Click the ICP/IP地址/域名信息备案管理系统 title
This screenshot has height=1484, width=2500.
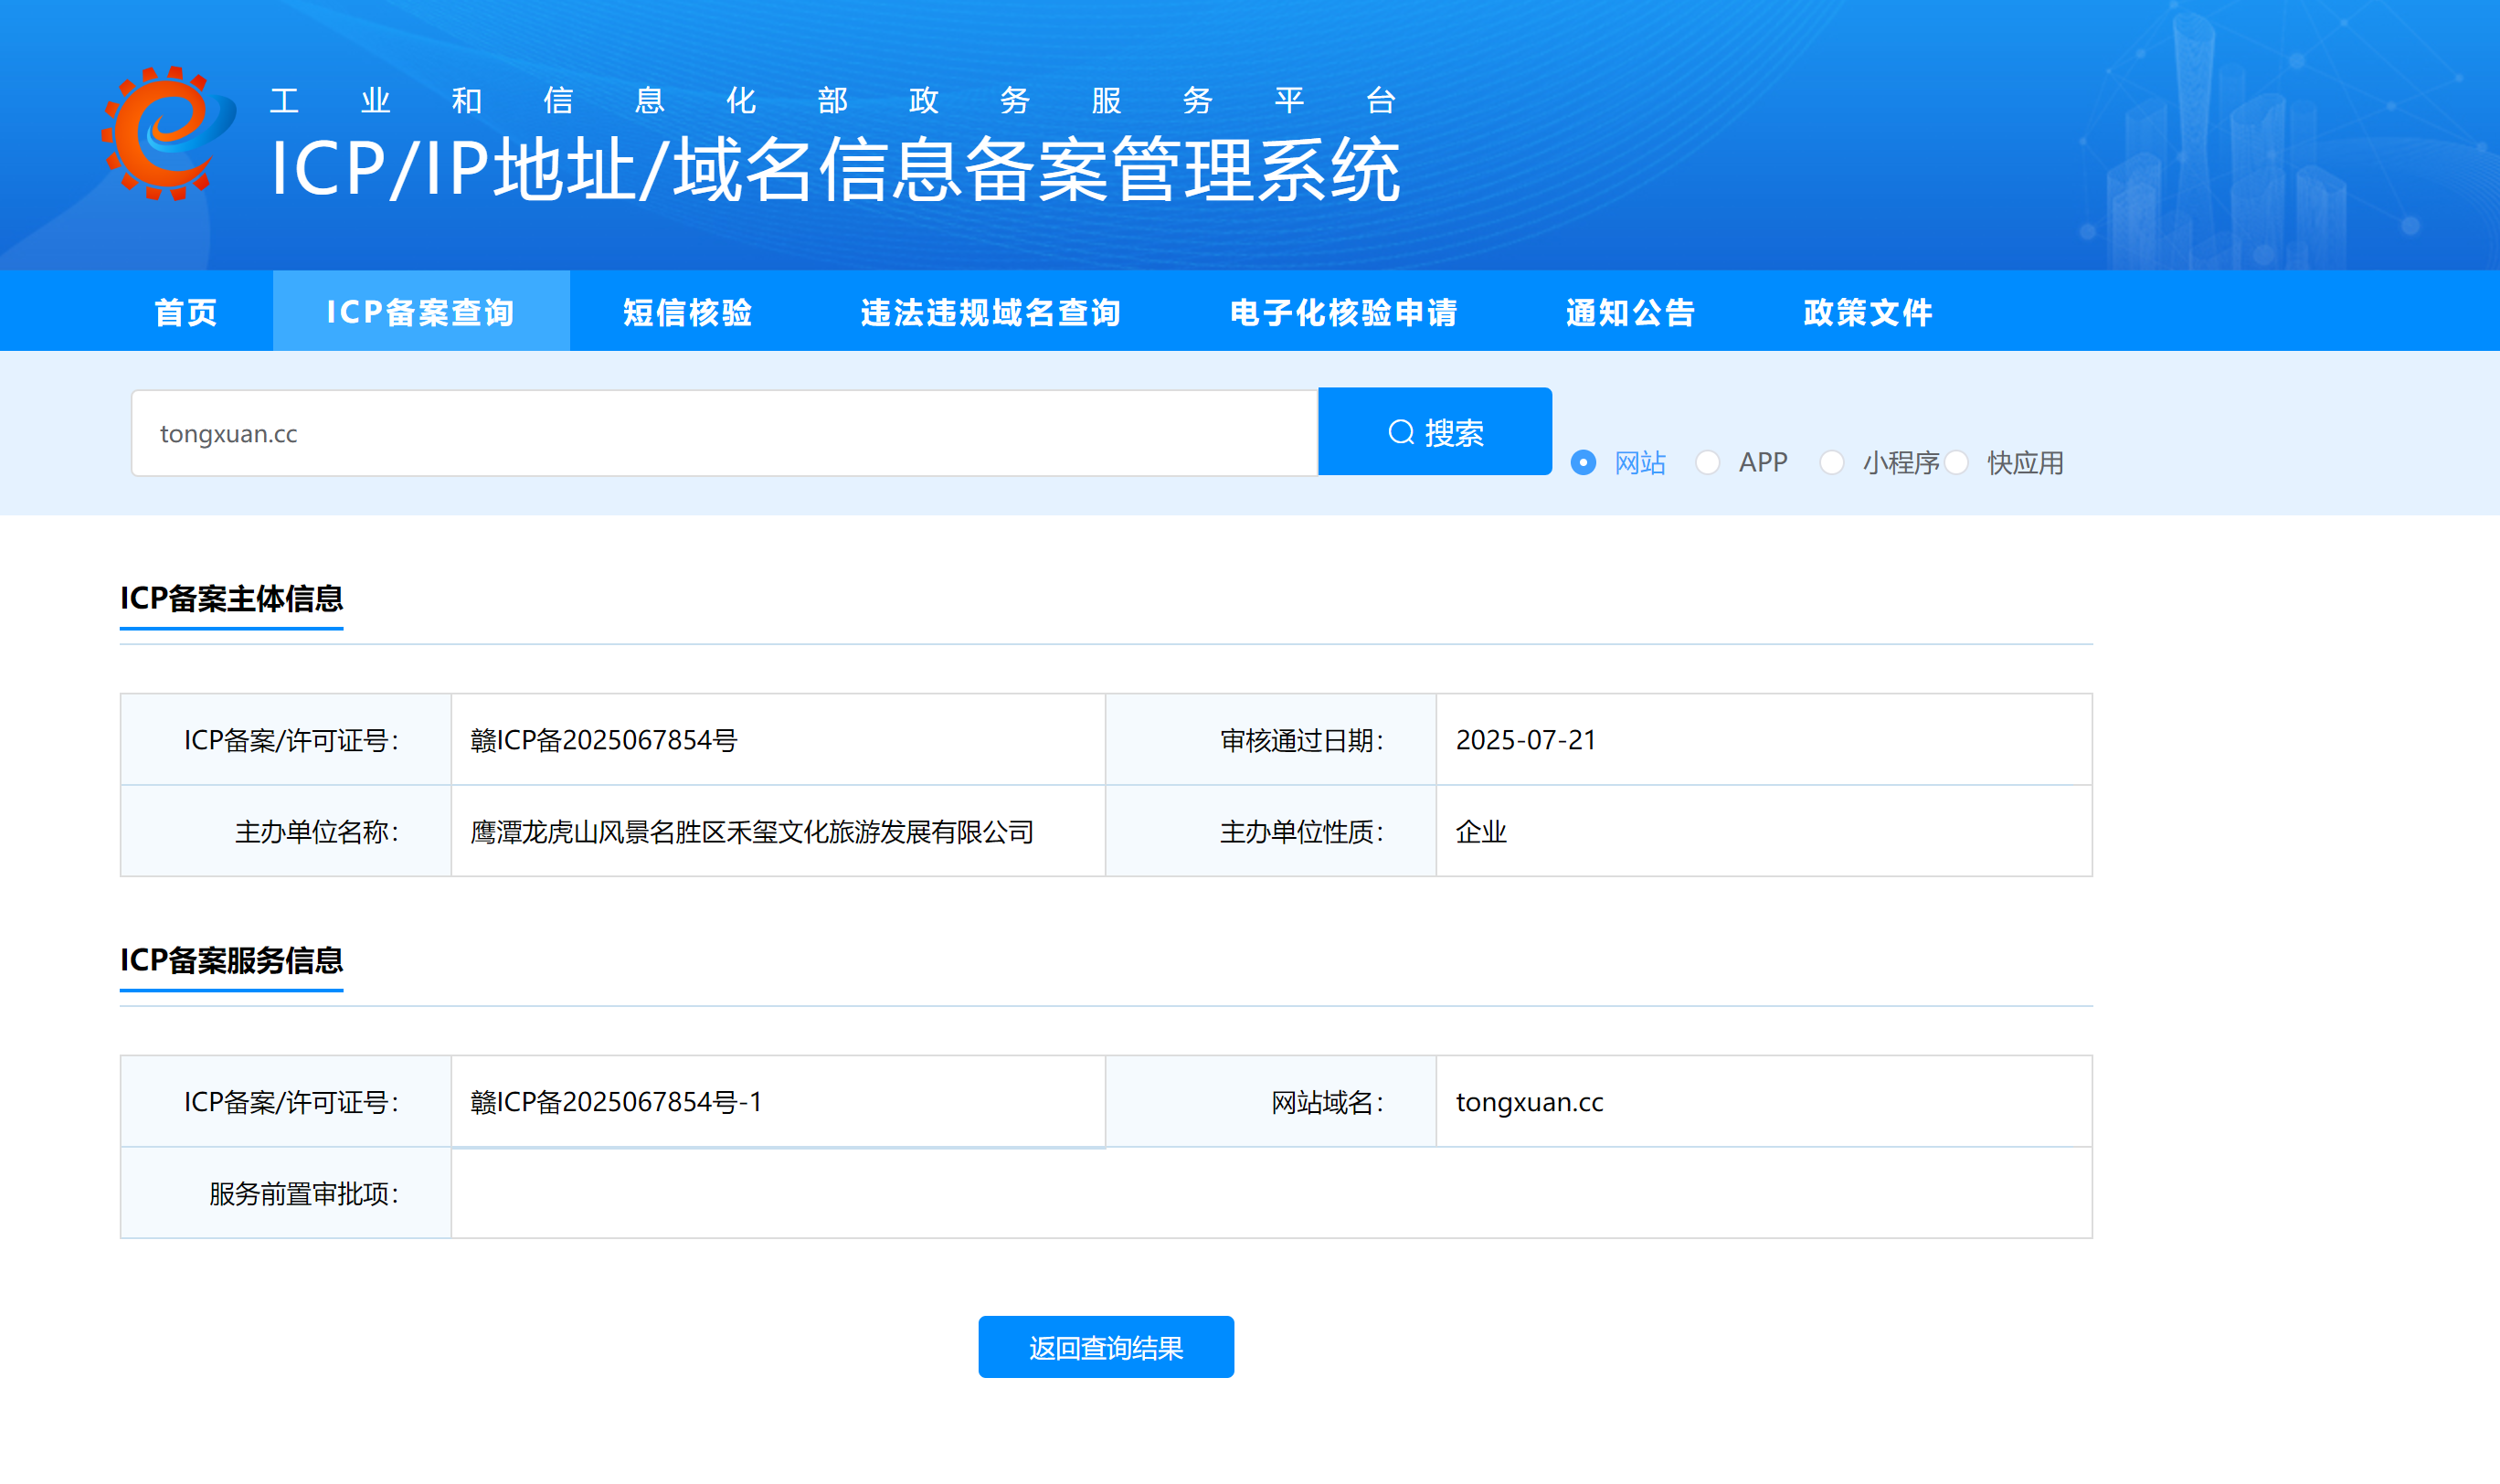tap(835, 170)
